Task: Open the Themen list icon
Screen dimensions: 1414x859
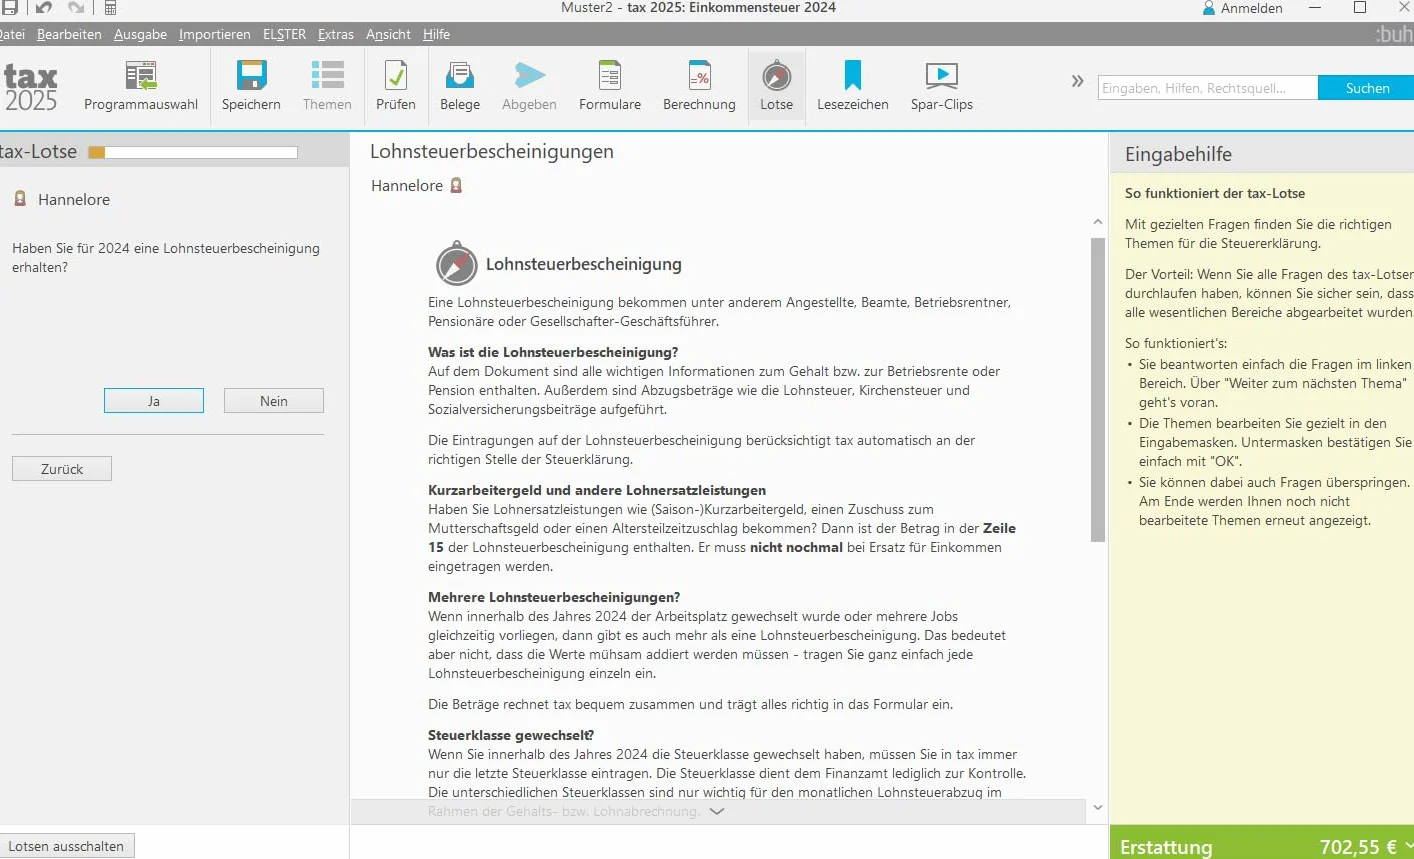Action: (327, 76)
